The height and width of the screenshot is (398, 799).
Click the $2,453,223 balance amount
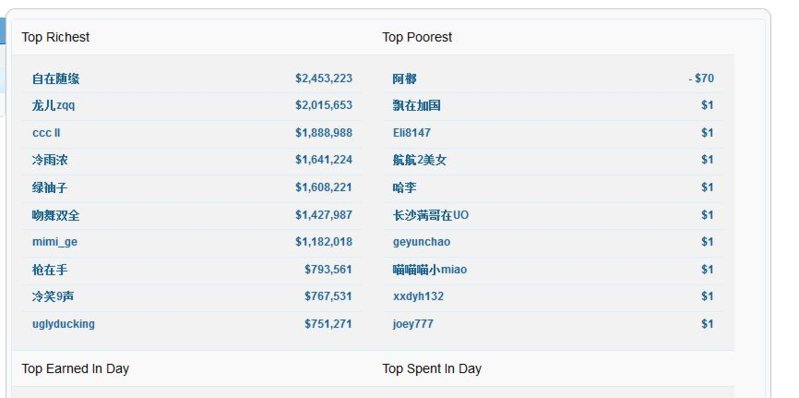pyautogui.click(x=324, y=78)
